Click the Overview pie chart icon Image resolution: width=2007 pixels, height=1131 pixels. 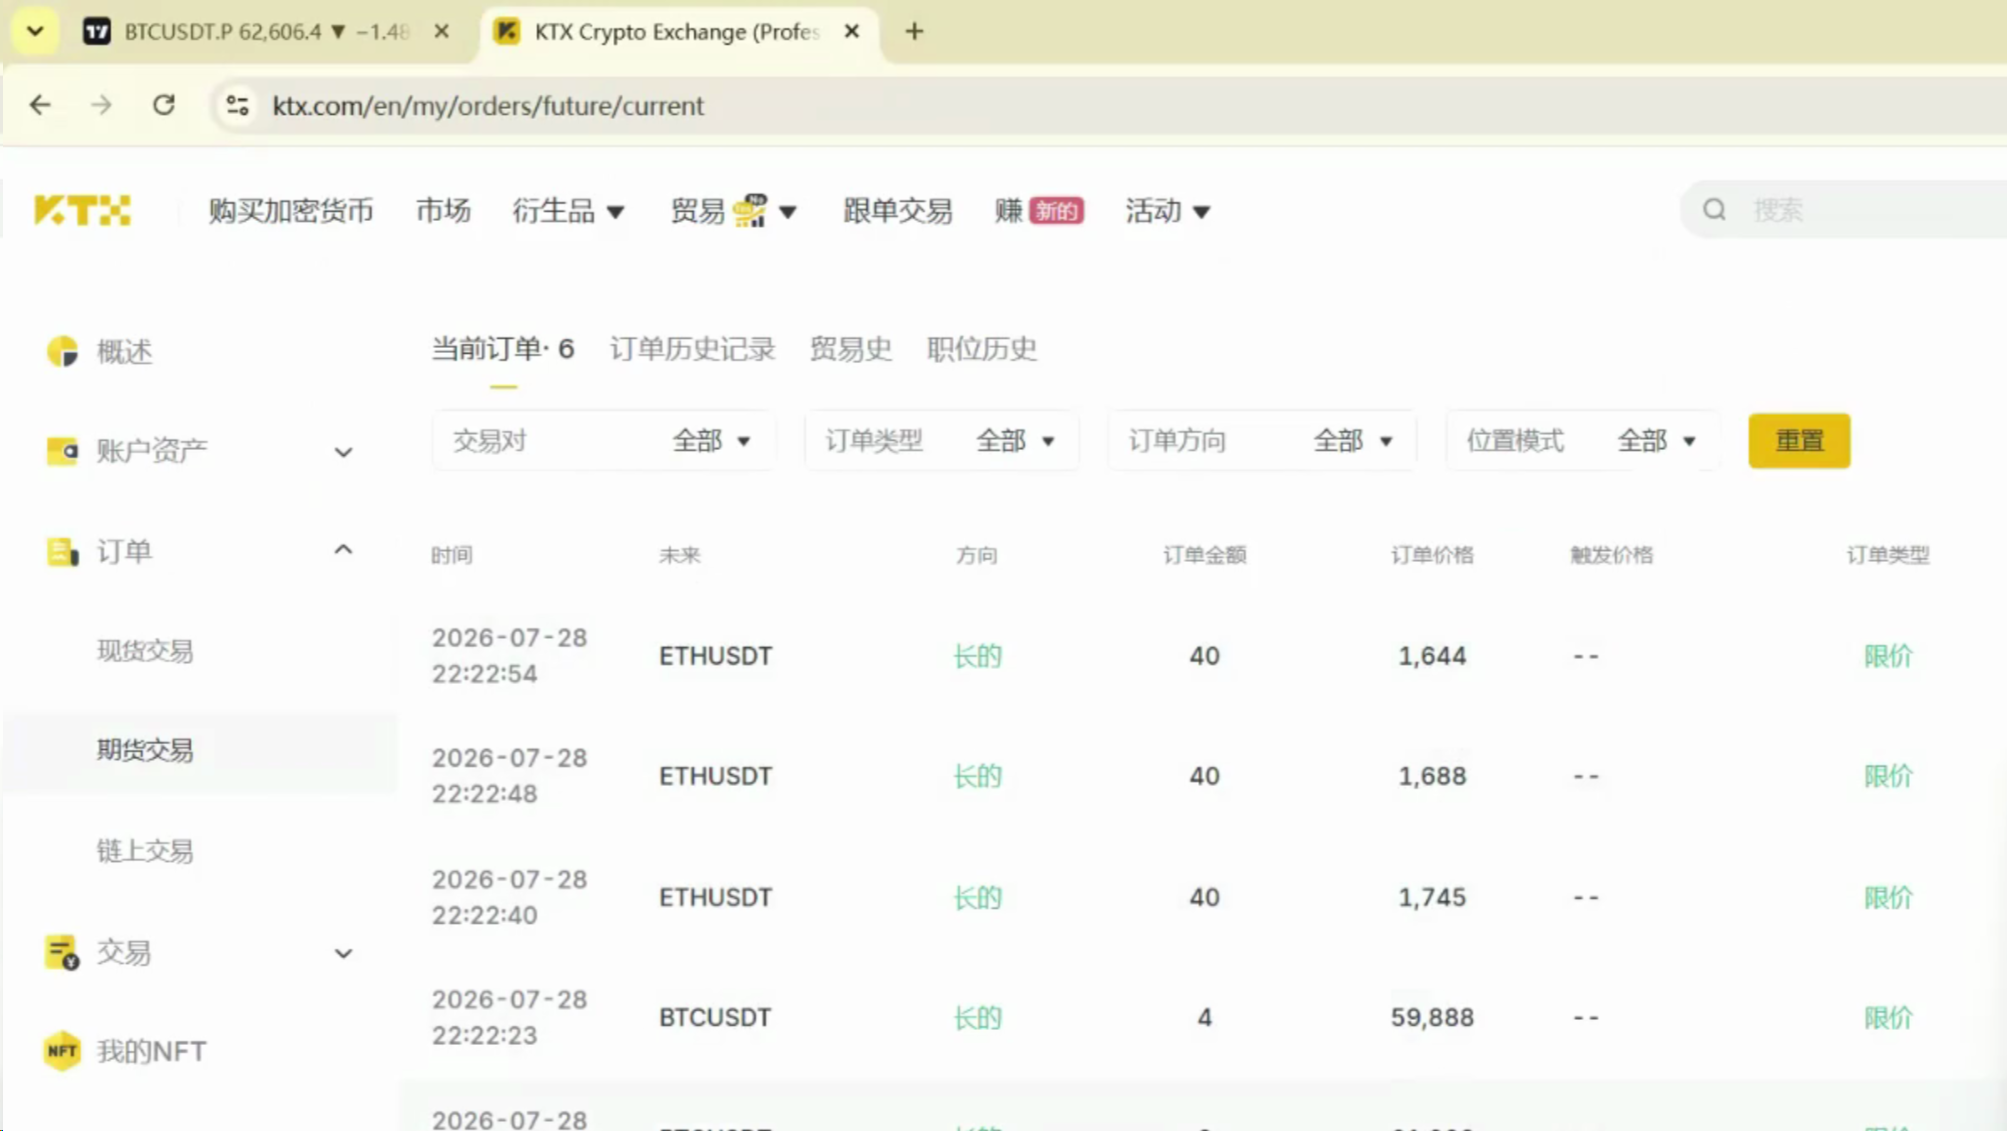[x=62, y=351]
